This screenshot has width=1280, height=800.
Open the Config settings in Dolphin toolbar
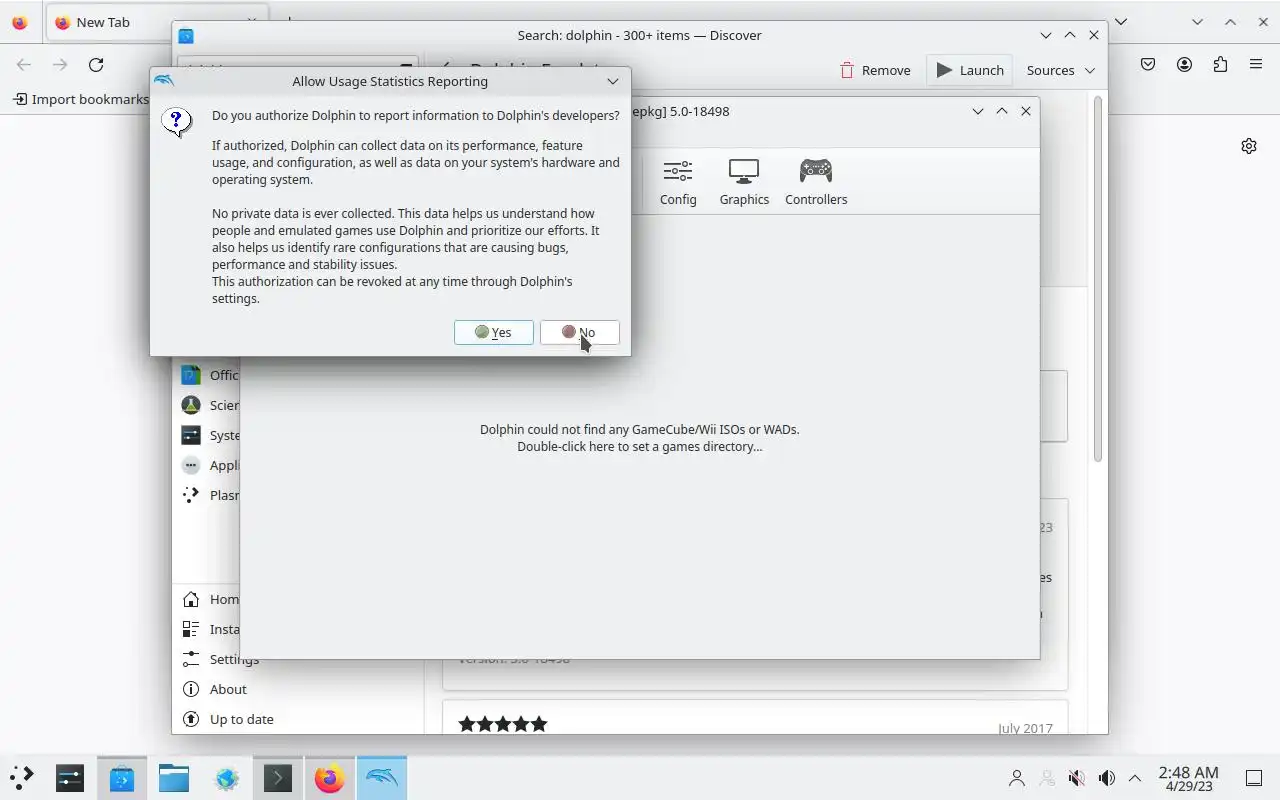point(677,182)
